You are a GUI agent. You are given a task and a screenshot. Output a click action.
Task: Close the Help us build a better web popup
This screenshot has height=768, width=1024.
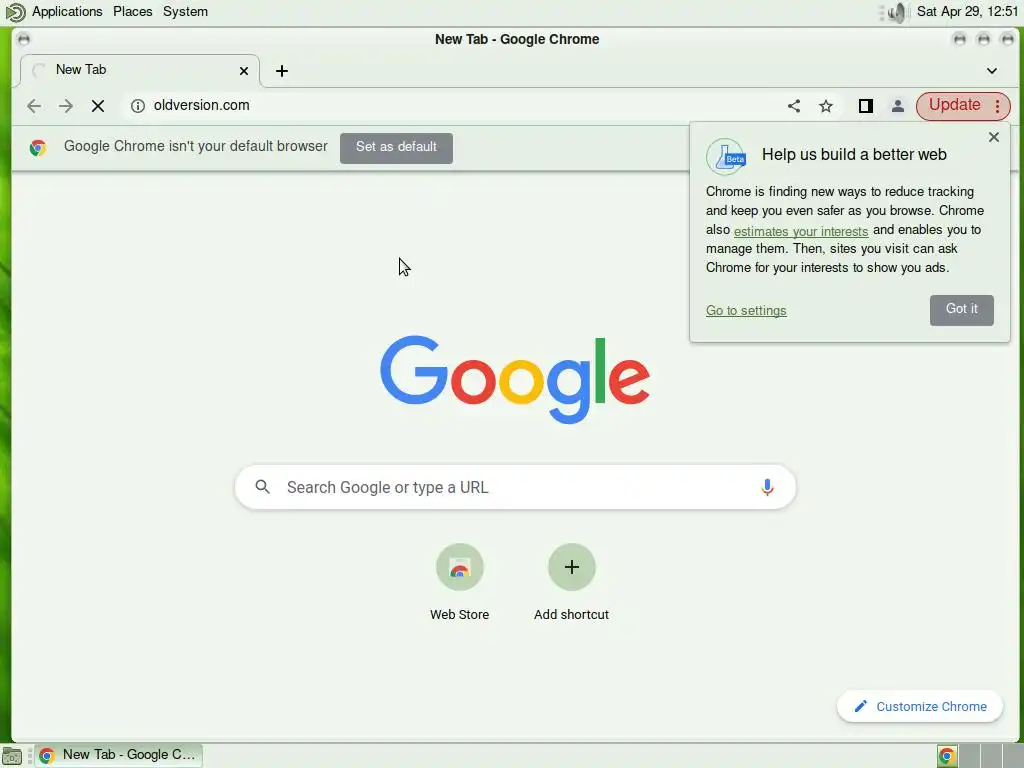pos(993,137)
